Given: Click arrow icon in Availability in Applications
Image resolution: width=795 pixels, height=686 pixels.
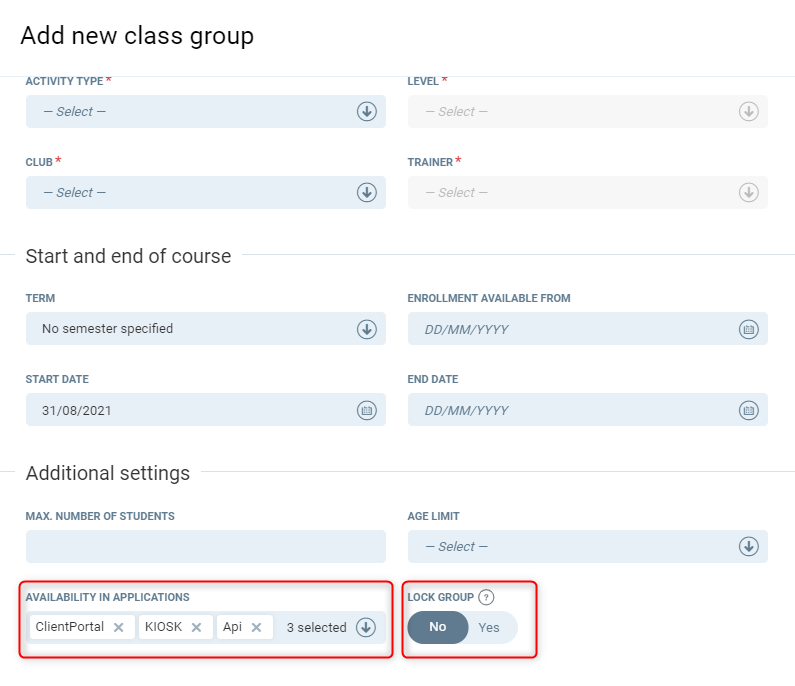Looking at the screenshot, I should click(366, 628).
